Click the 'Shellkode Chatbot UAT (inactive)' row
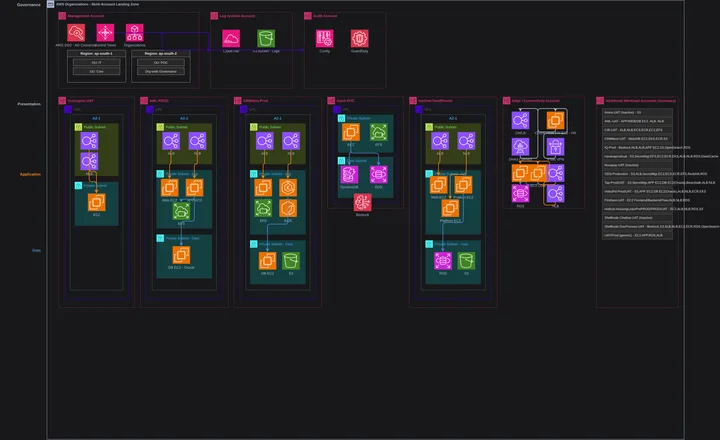This screenshot has width=720, height=440. [x=637, y=218]
